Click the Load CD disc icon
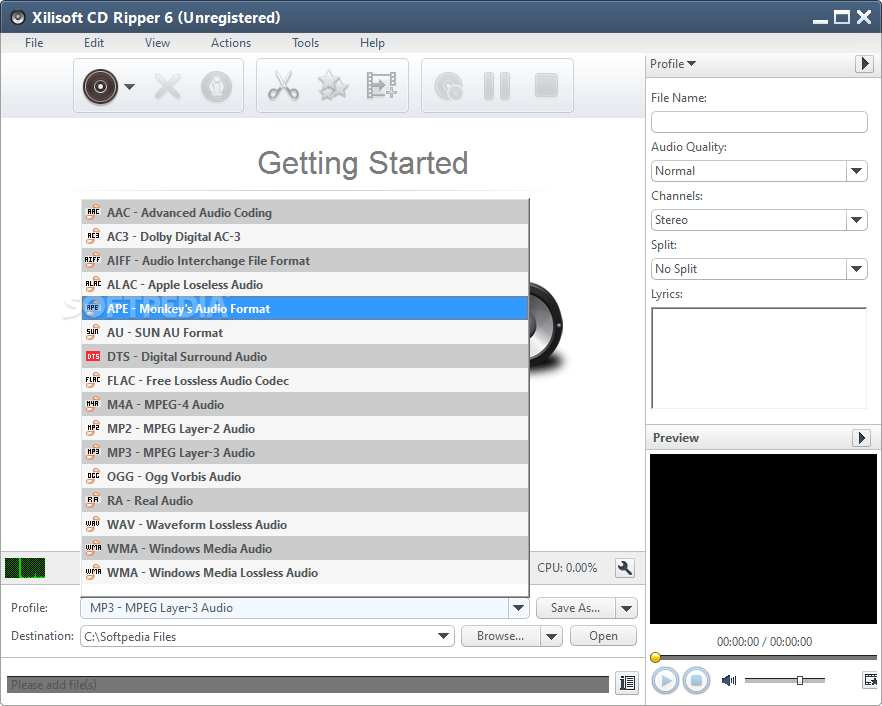Screen dimensions: 882x706 (x=100, y=87)
